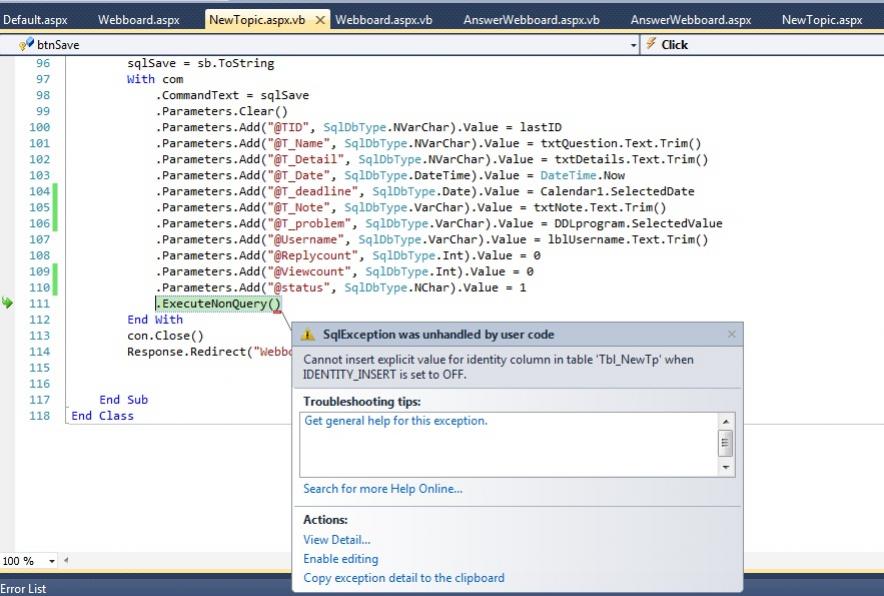Image resolution: width=884 pixels, height=596 pixels.
Task: Open the AnswerWebboard.aspx tab
Action: tap(691, 20)
